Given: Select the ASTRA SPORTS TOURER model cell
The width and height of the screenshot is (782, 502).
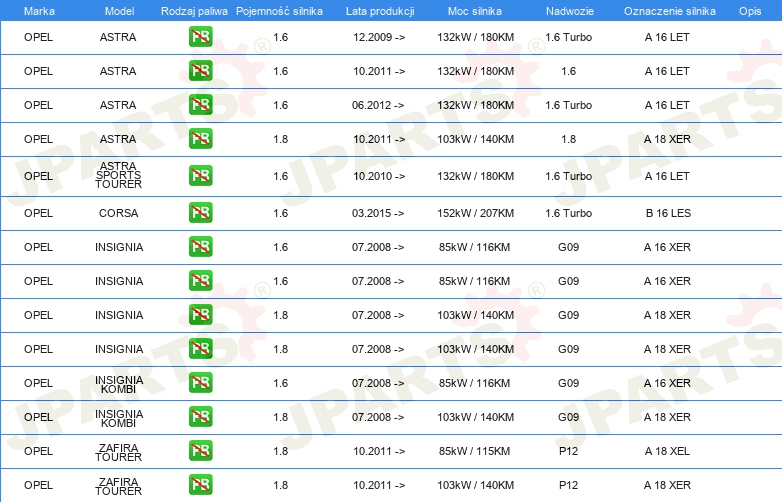Looking at the screenshot, I should point(118,175).
